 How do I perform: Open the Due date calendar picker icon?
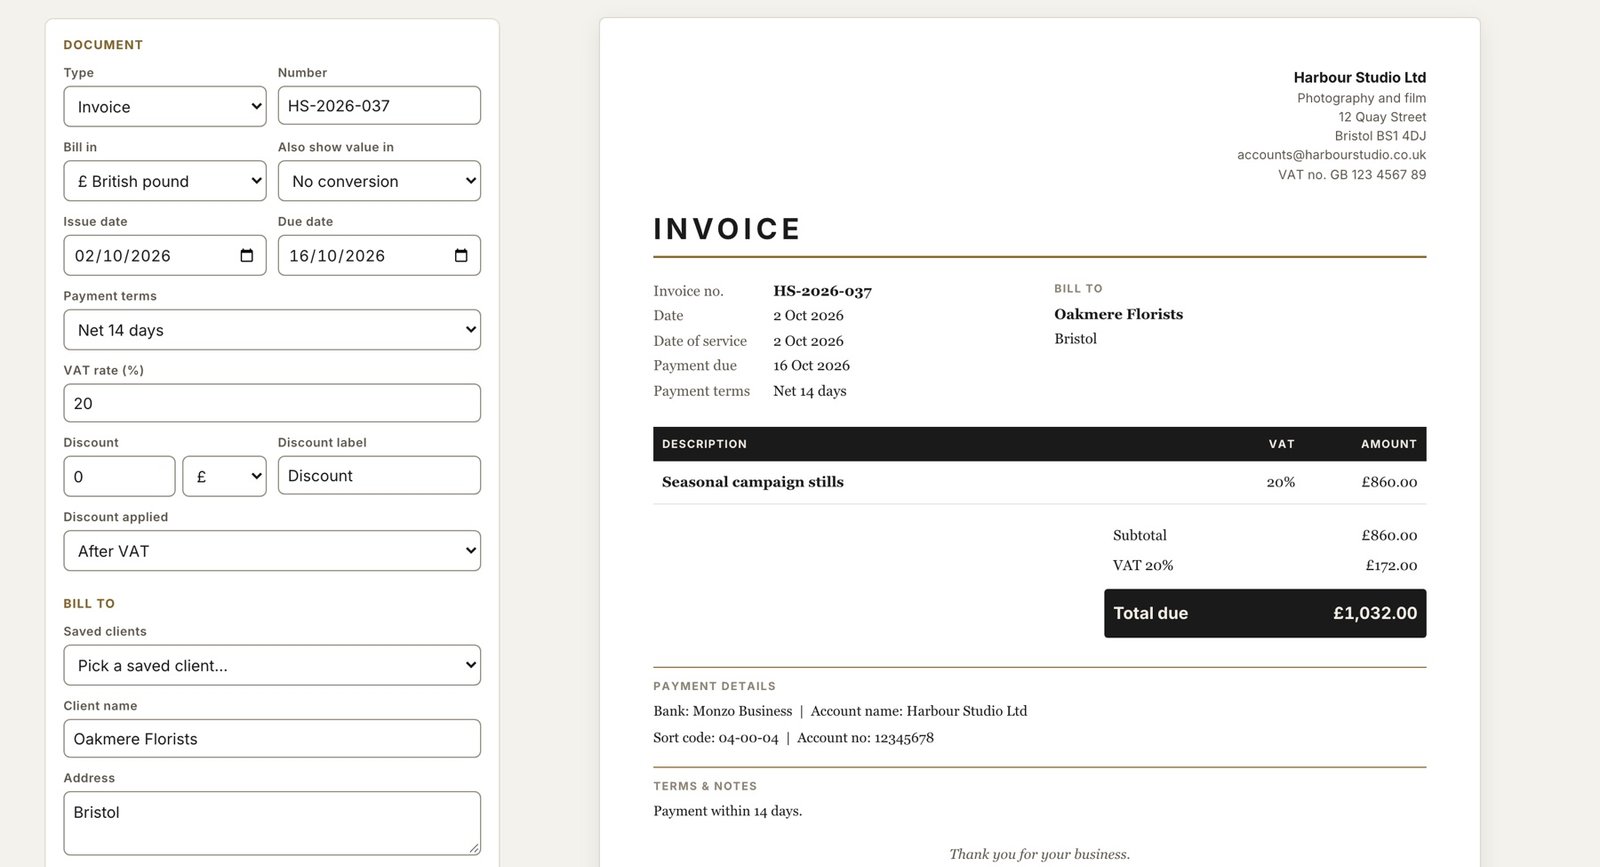coord(461,256)
